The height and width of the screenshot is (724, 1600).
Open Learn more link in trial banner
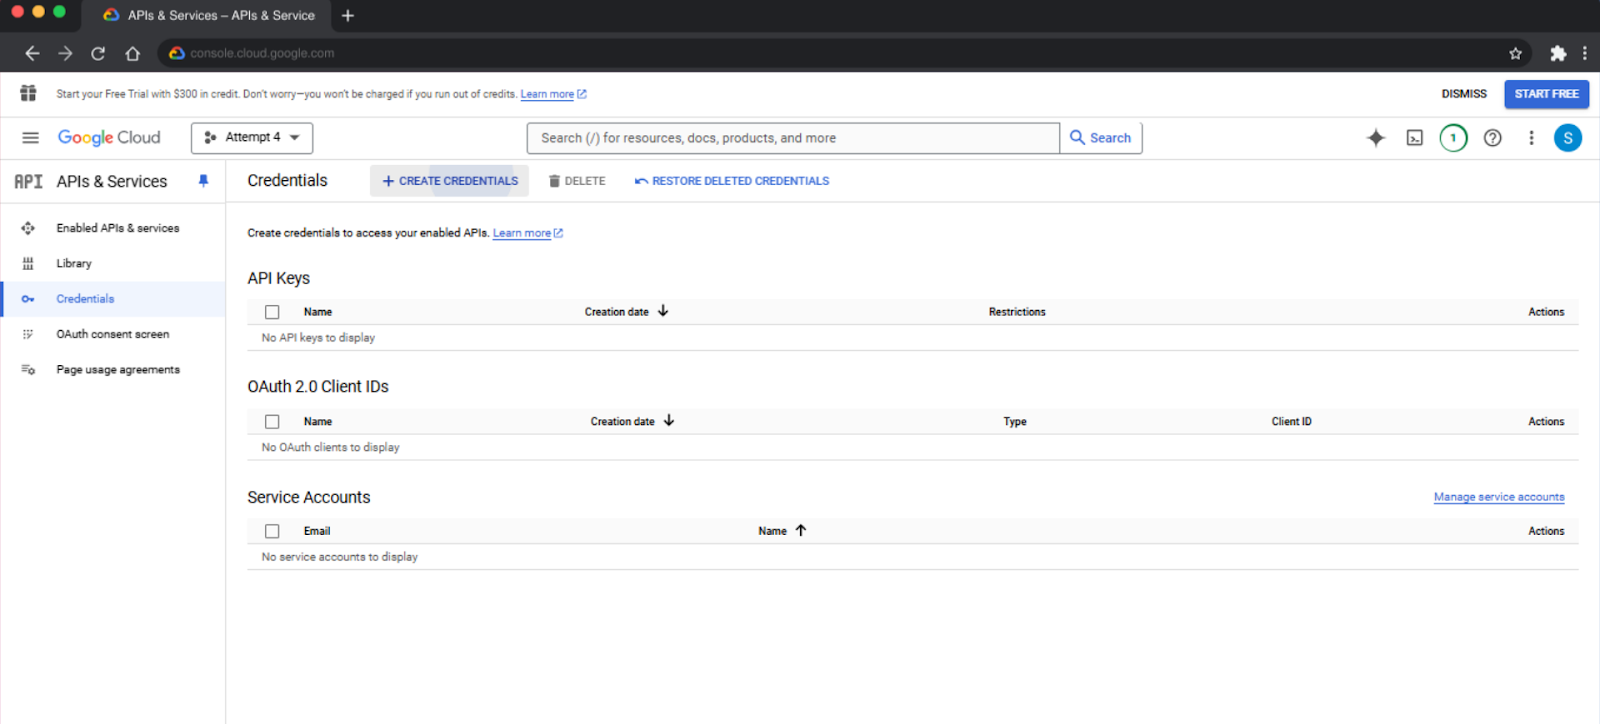pyautogui.click(x=553, y=94)
